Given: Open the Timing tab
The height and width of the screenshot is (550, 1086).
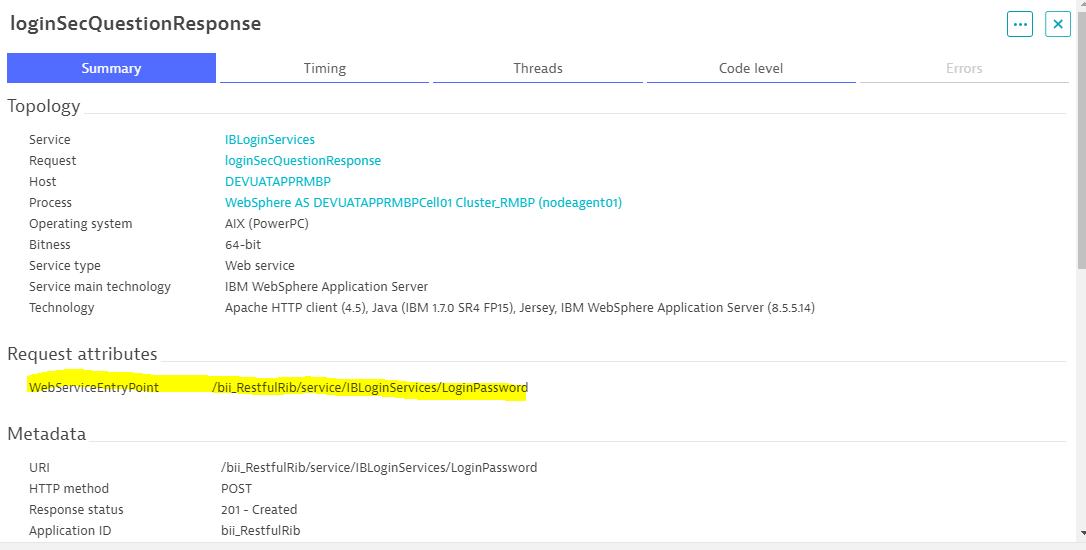Looking at the screenshot, I should point(324,68).
